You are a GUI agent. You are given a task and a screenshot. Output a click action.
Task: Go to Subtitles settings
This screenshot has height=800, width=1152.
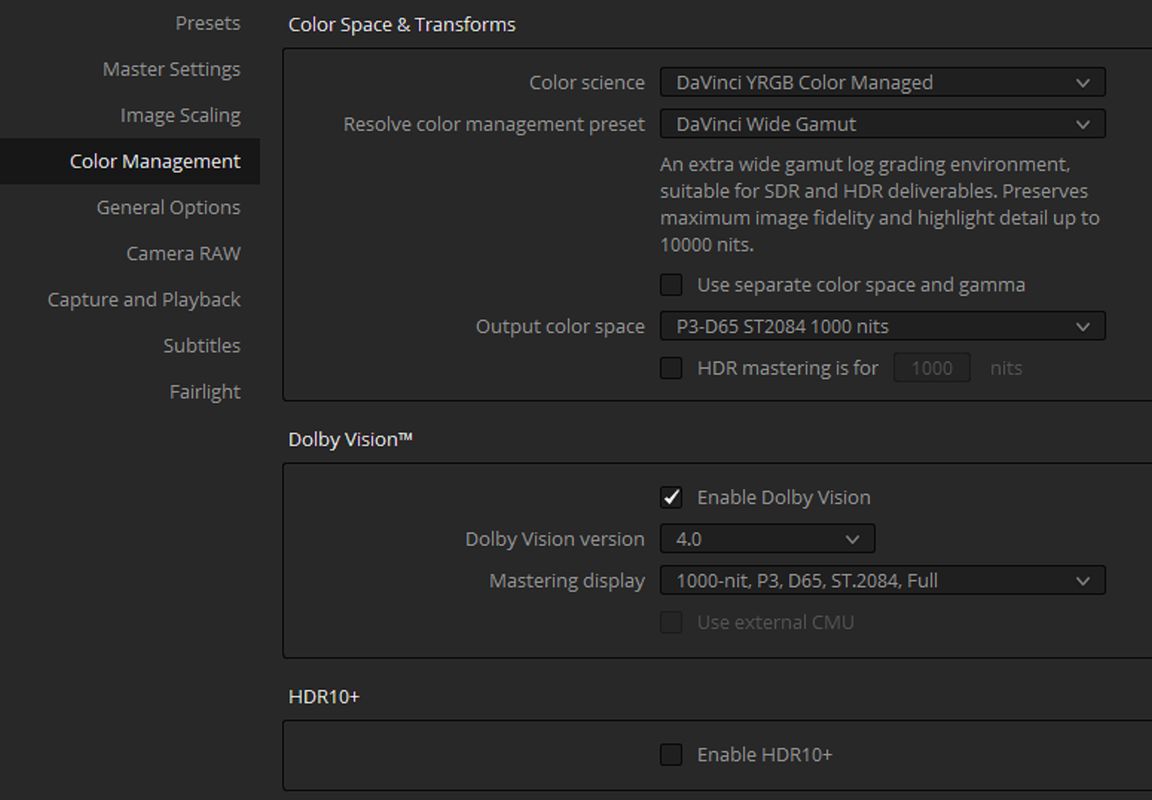point(201,346)
